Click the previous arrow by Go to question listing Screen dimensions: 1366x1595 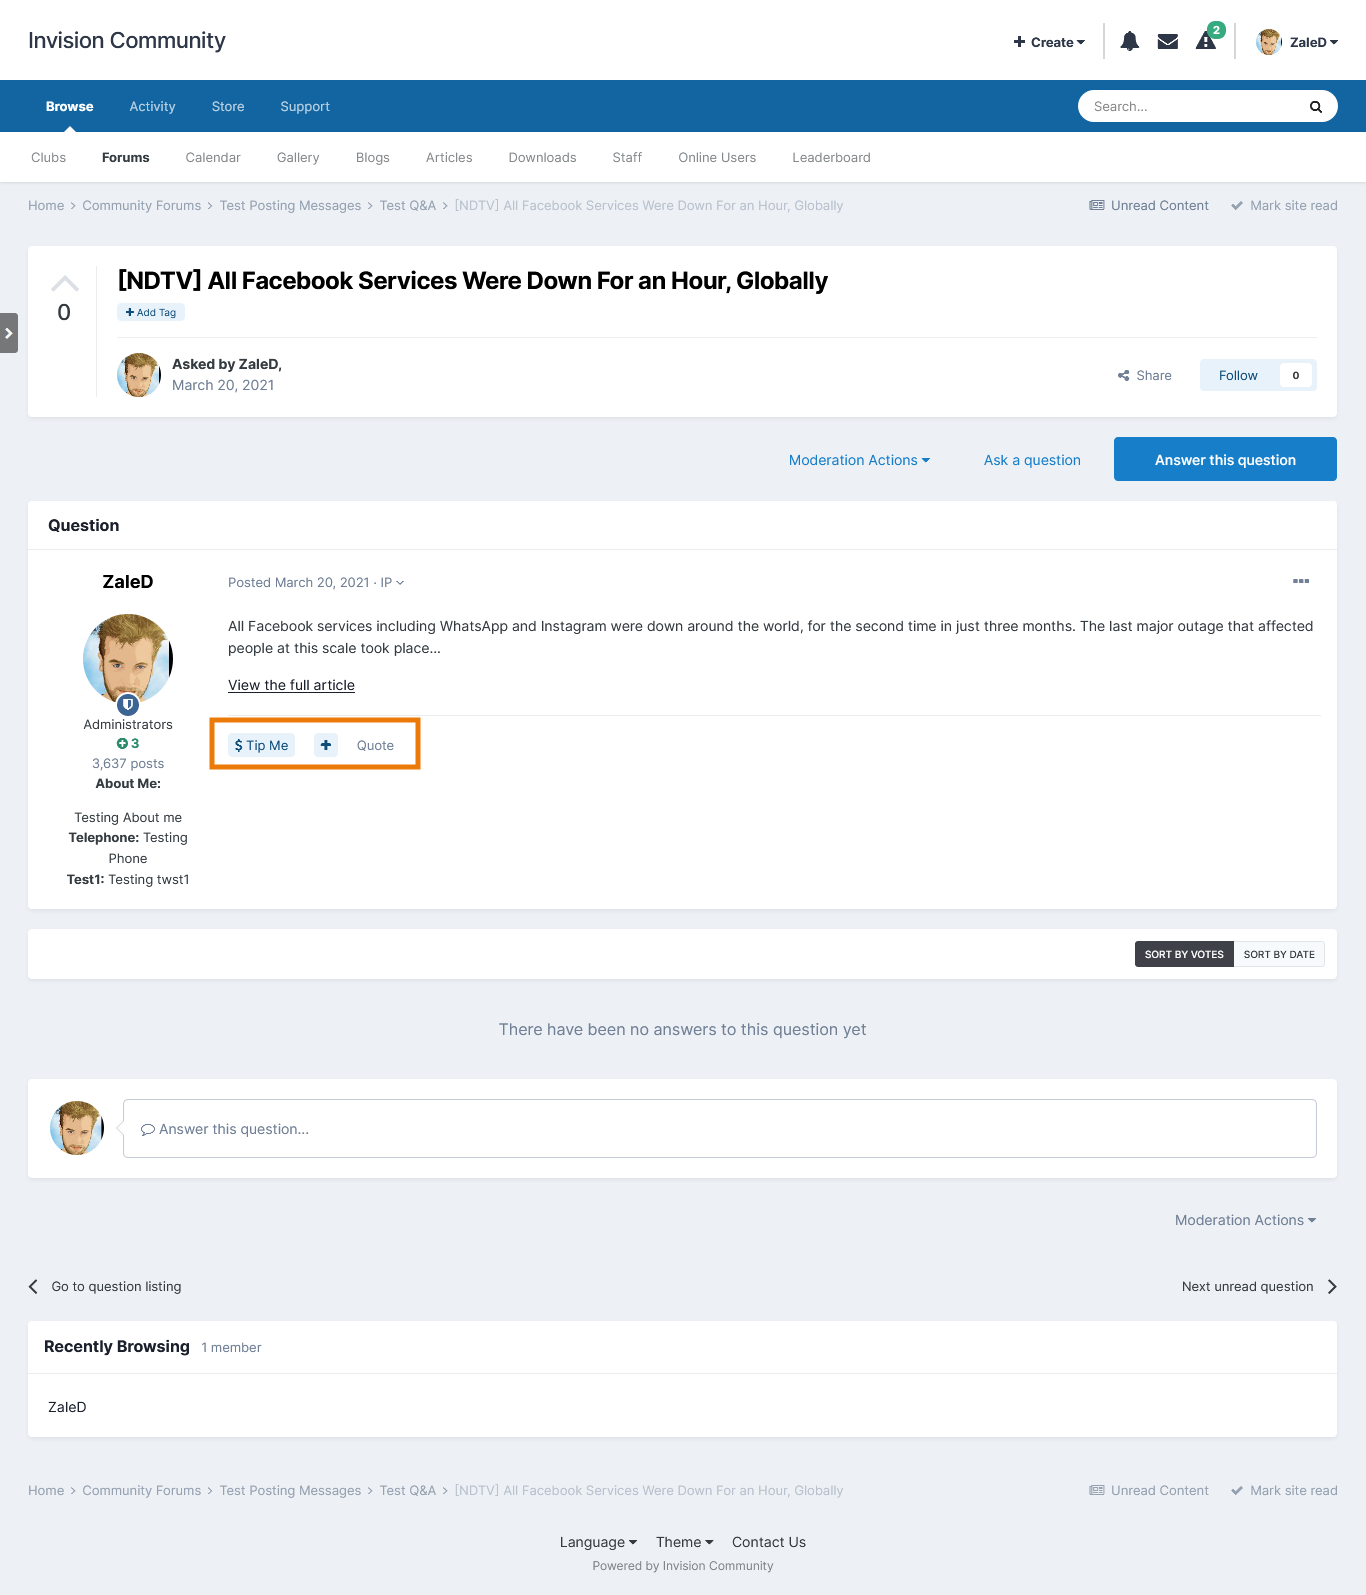click(33, 1286)
